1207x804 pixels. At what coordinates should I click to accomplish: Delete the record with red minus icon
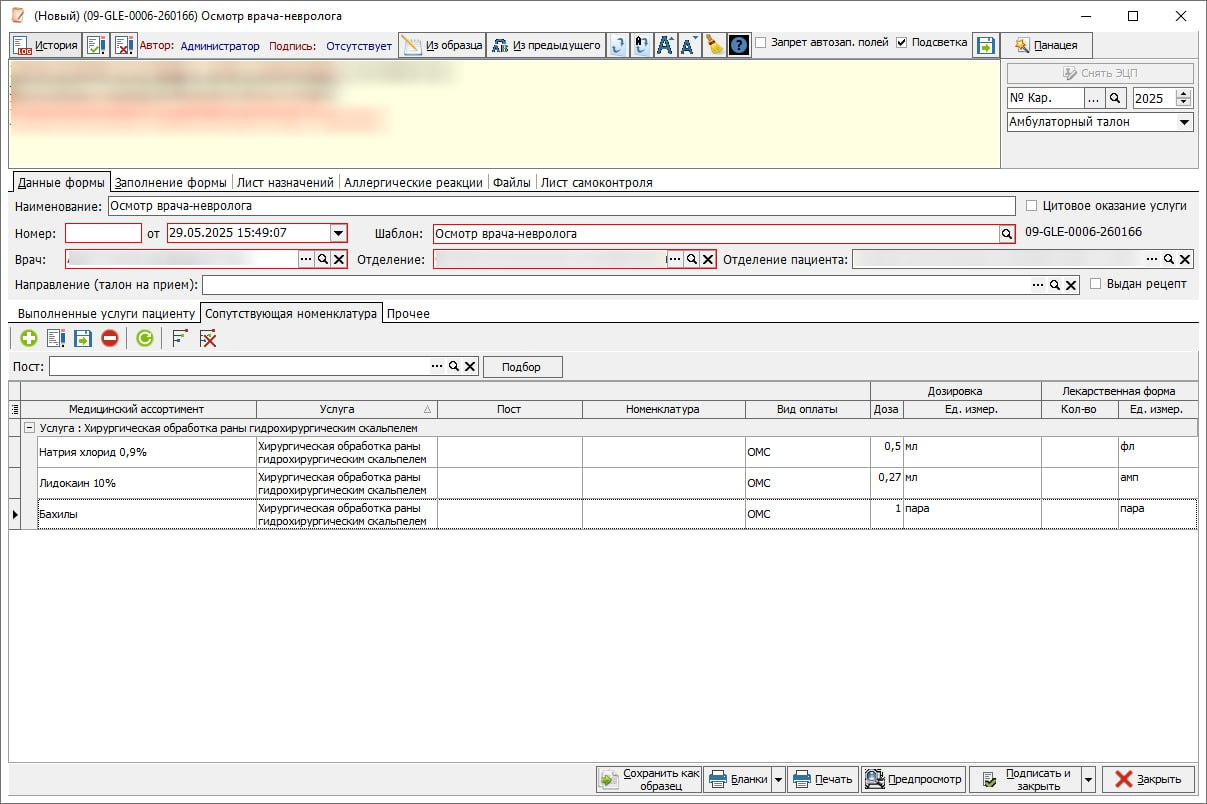[x=109, y=339]
